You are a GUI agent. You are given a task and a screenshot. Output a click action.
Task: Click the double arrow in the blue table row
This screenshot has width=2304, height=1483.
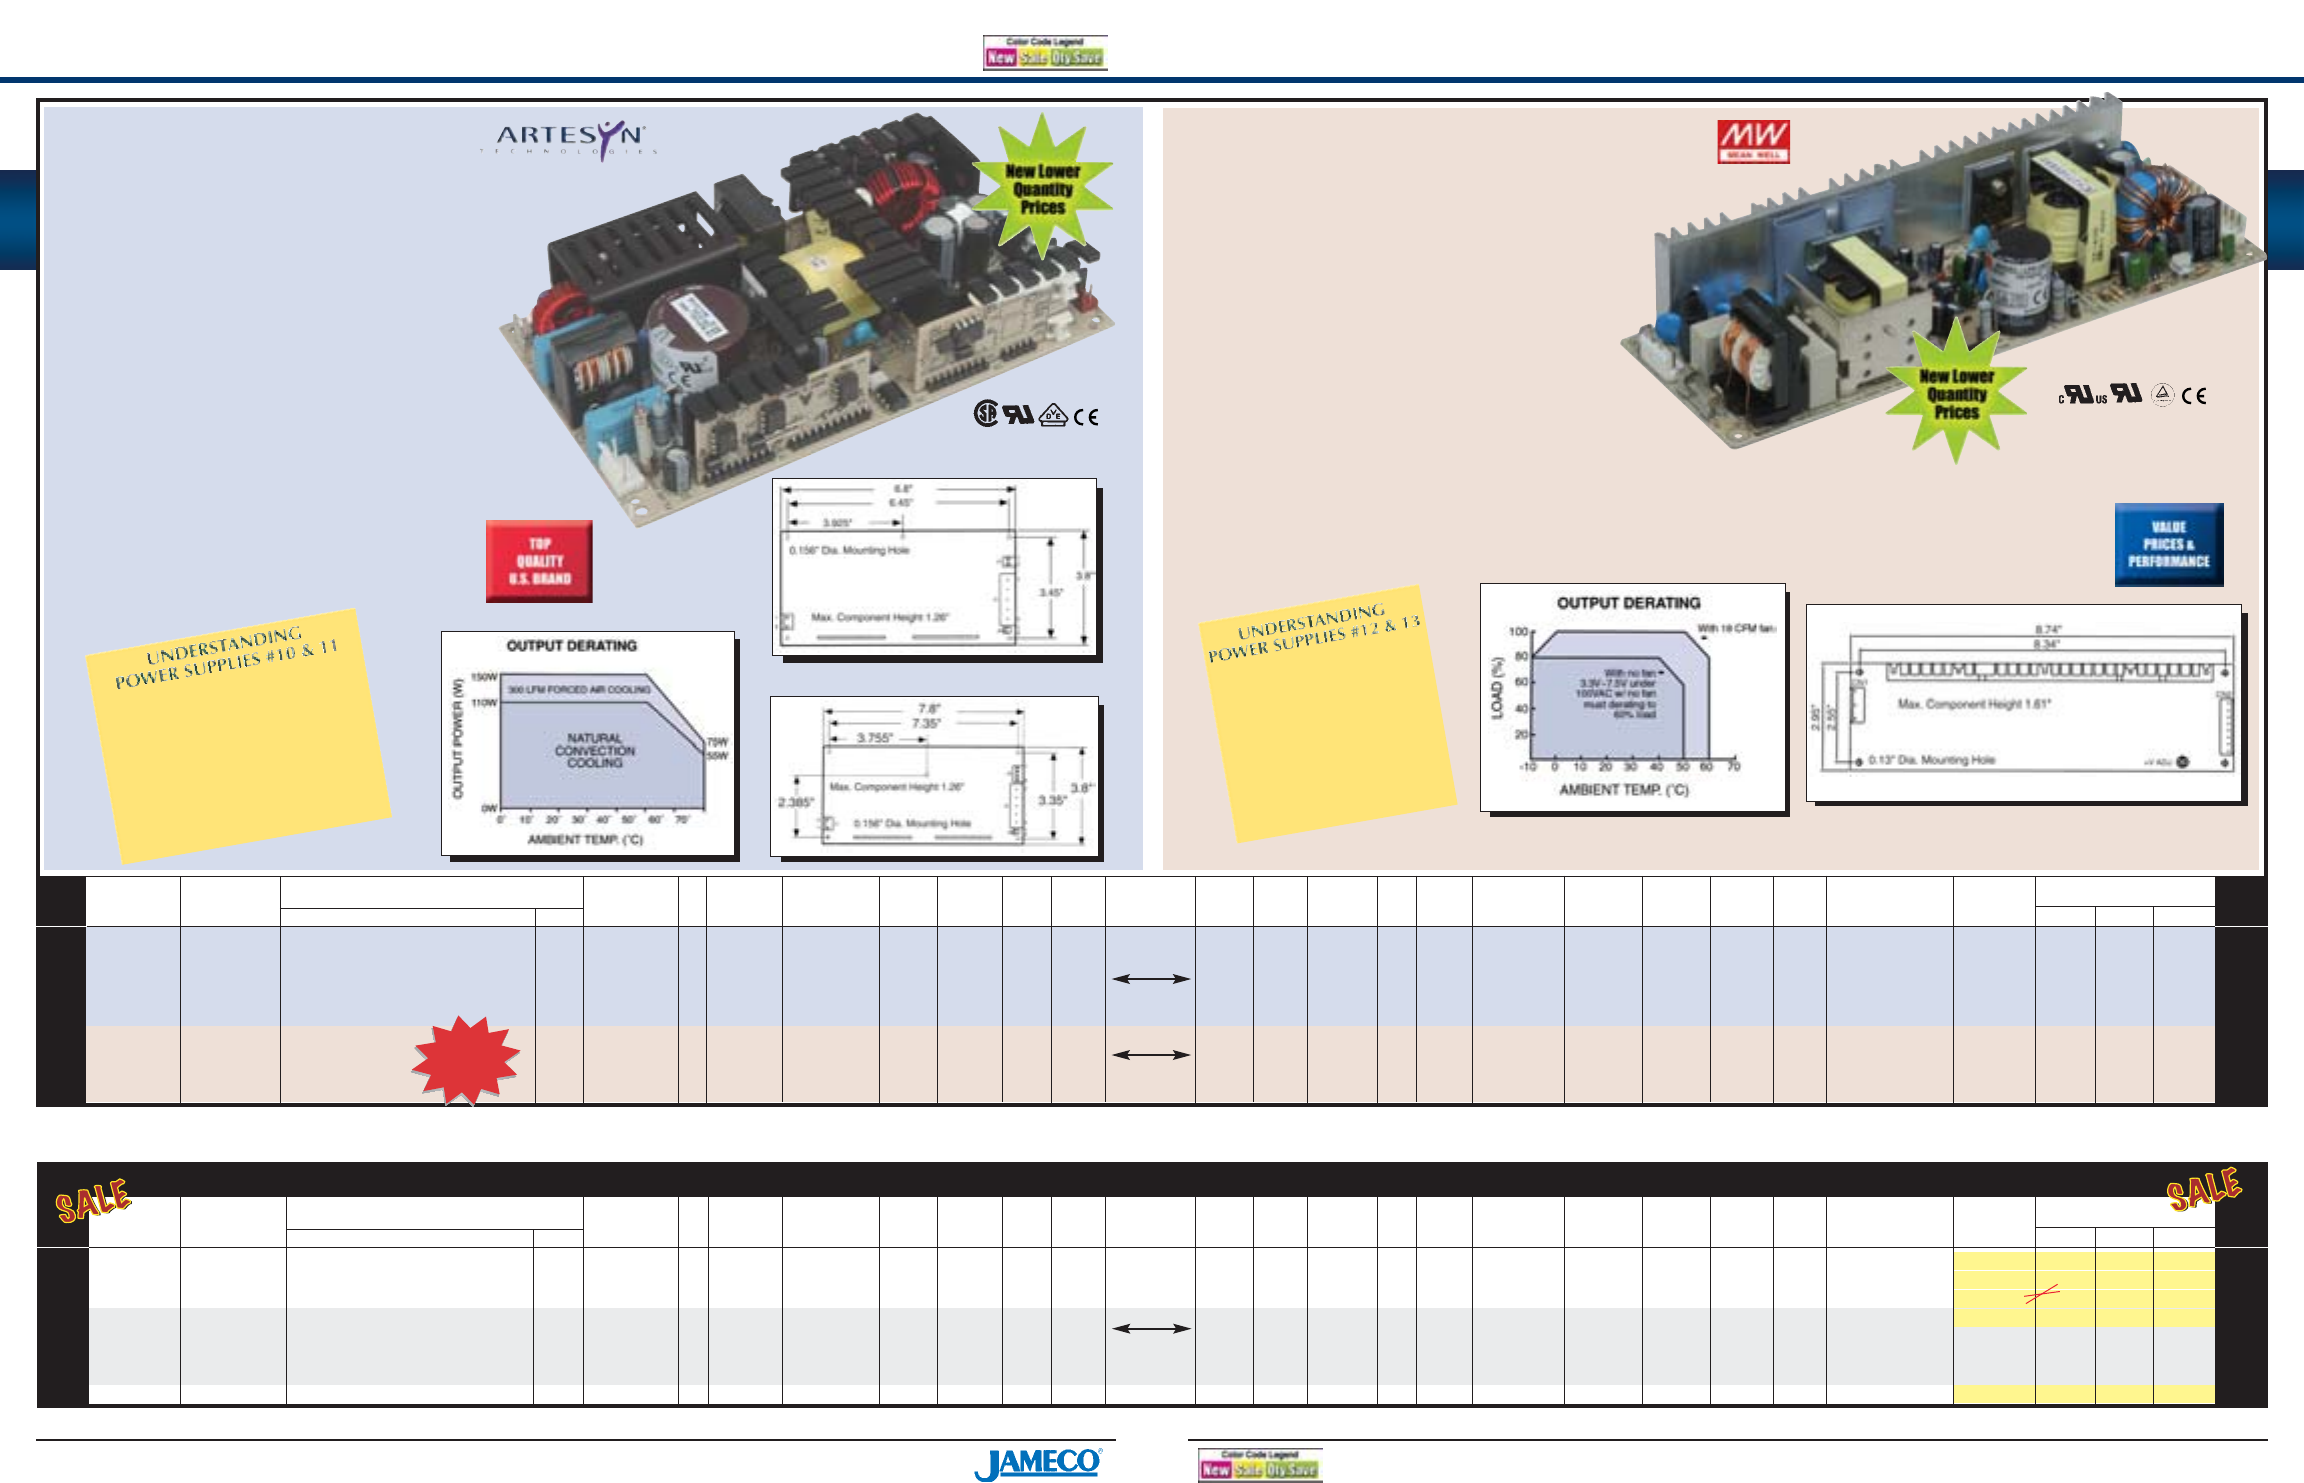click(x=1151, y=979)
